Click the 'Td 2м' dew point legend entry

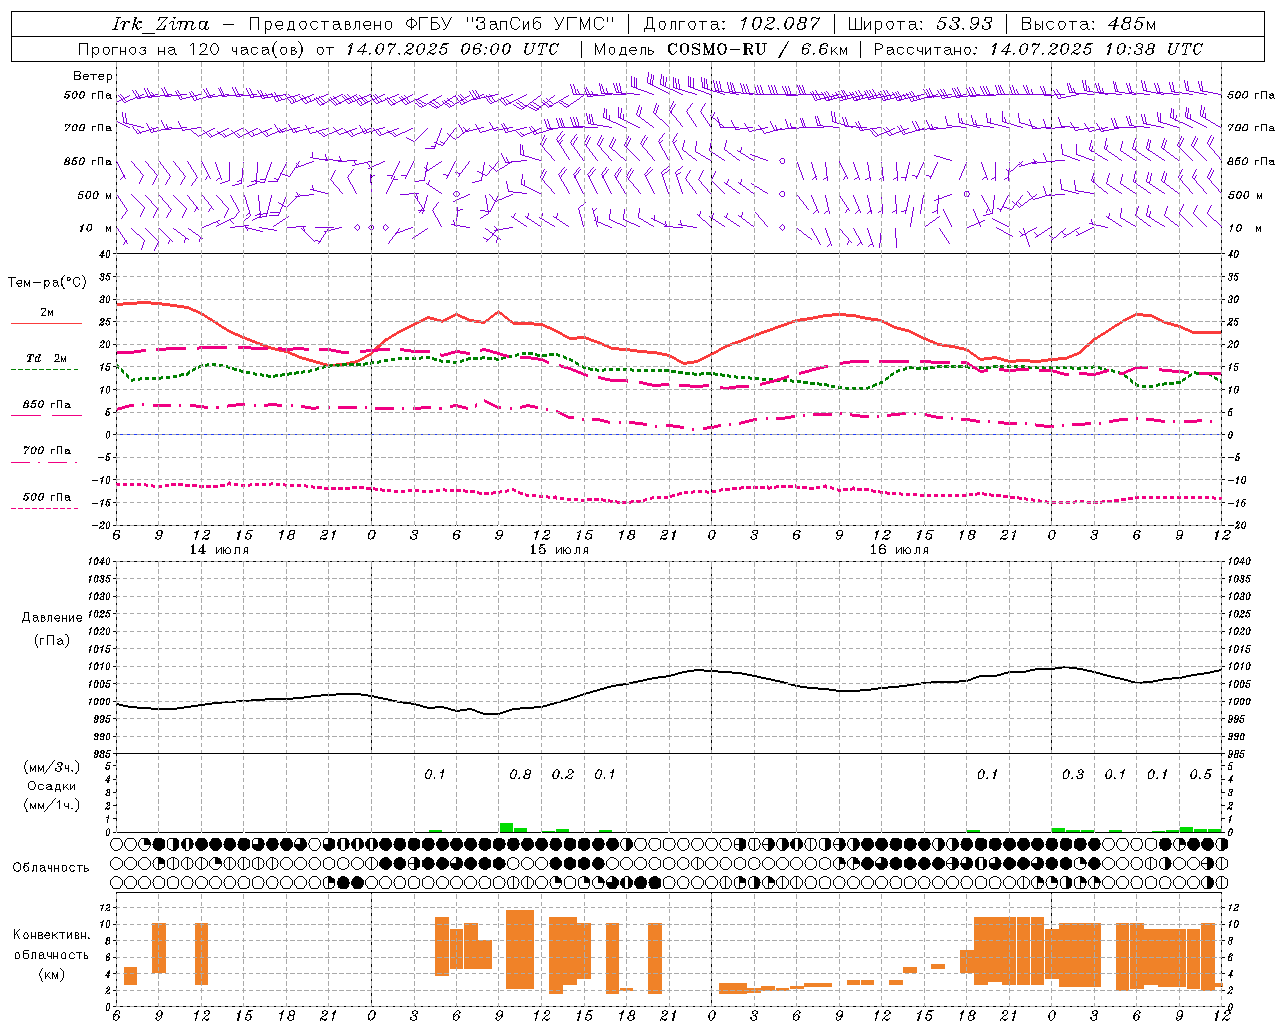(x=47, y=358)
